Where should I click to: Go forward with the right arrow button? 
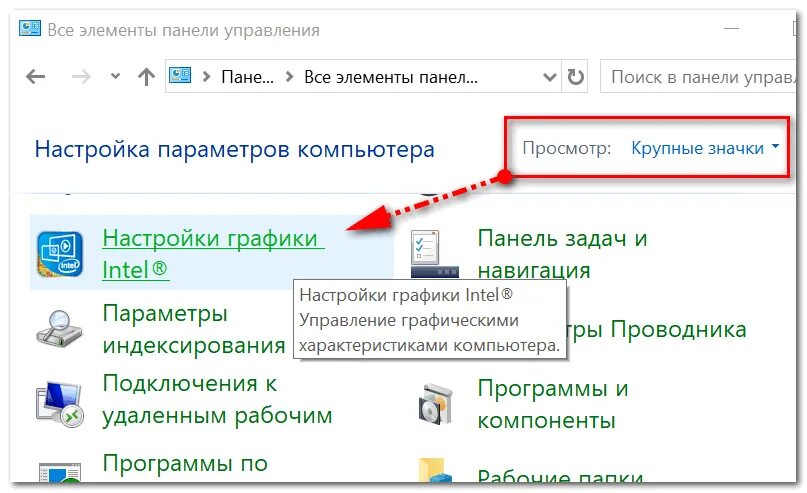[x=81, y=77]
